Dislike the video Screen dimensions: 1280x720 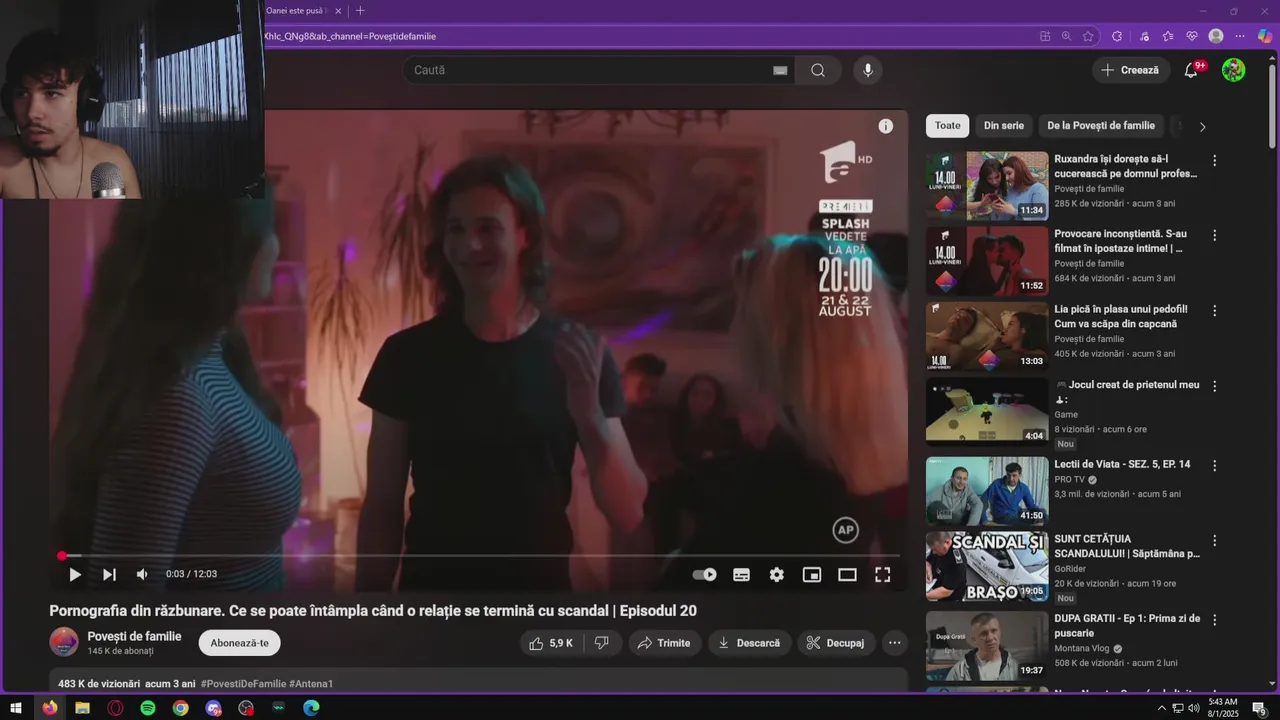tap(602, 643)
